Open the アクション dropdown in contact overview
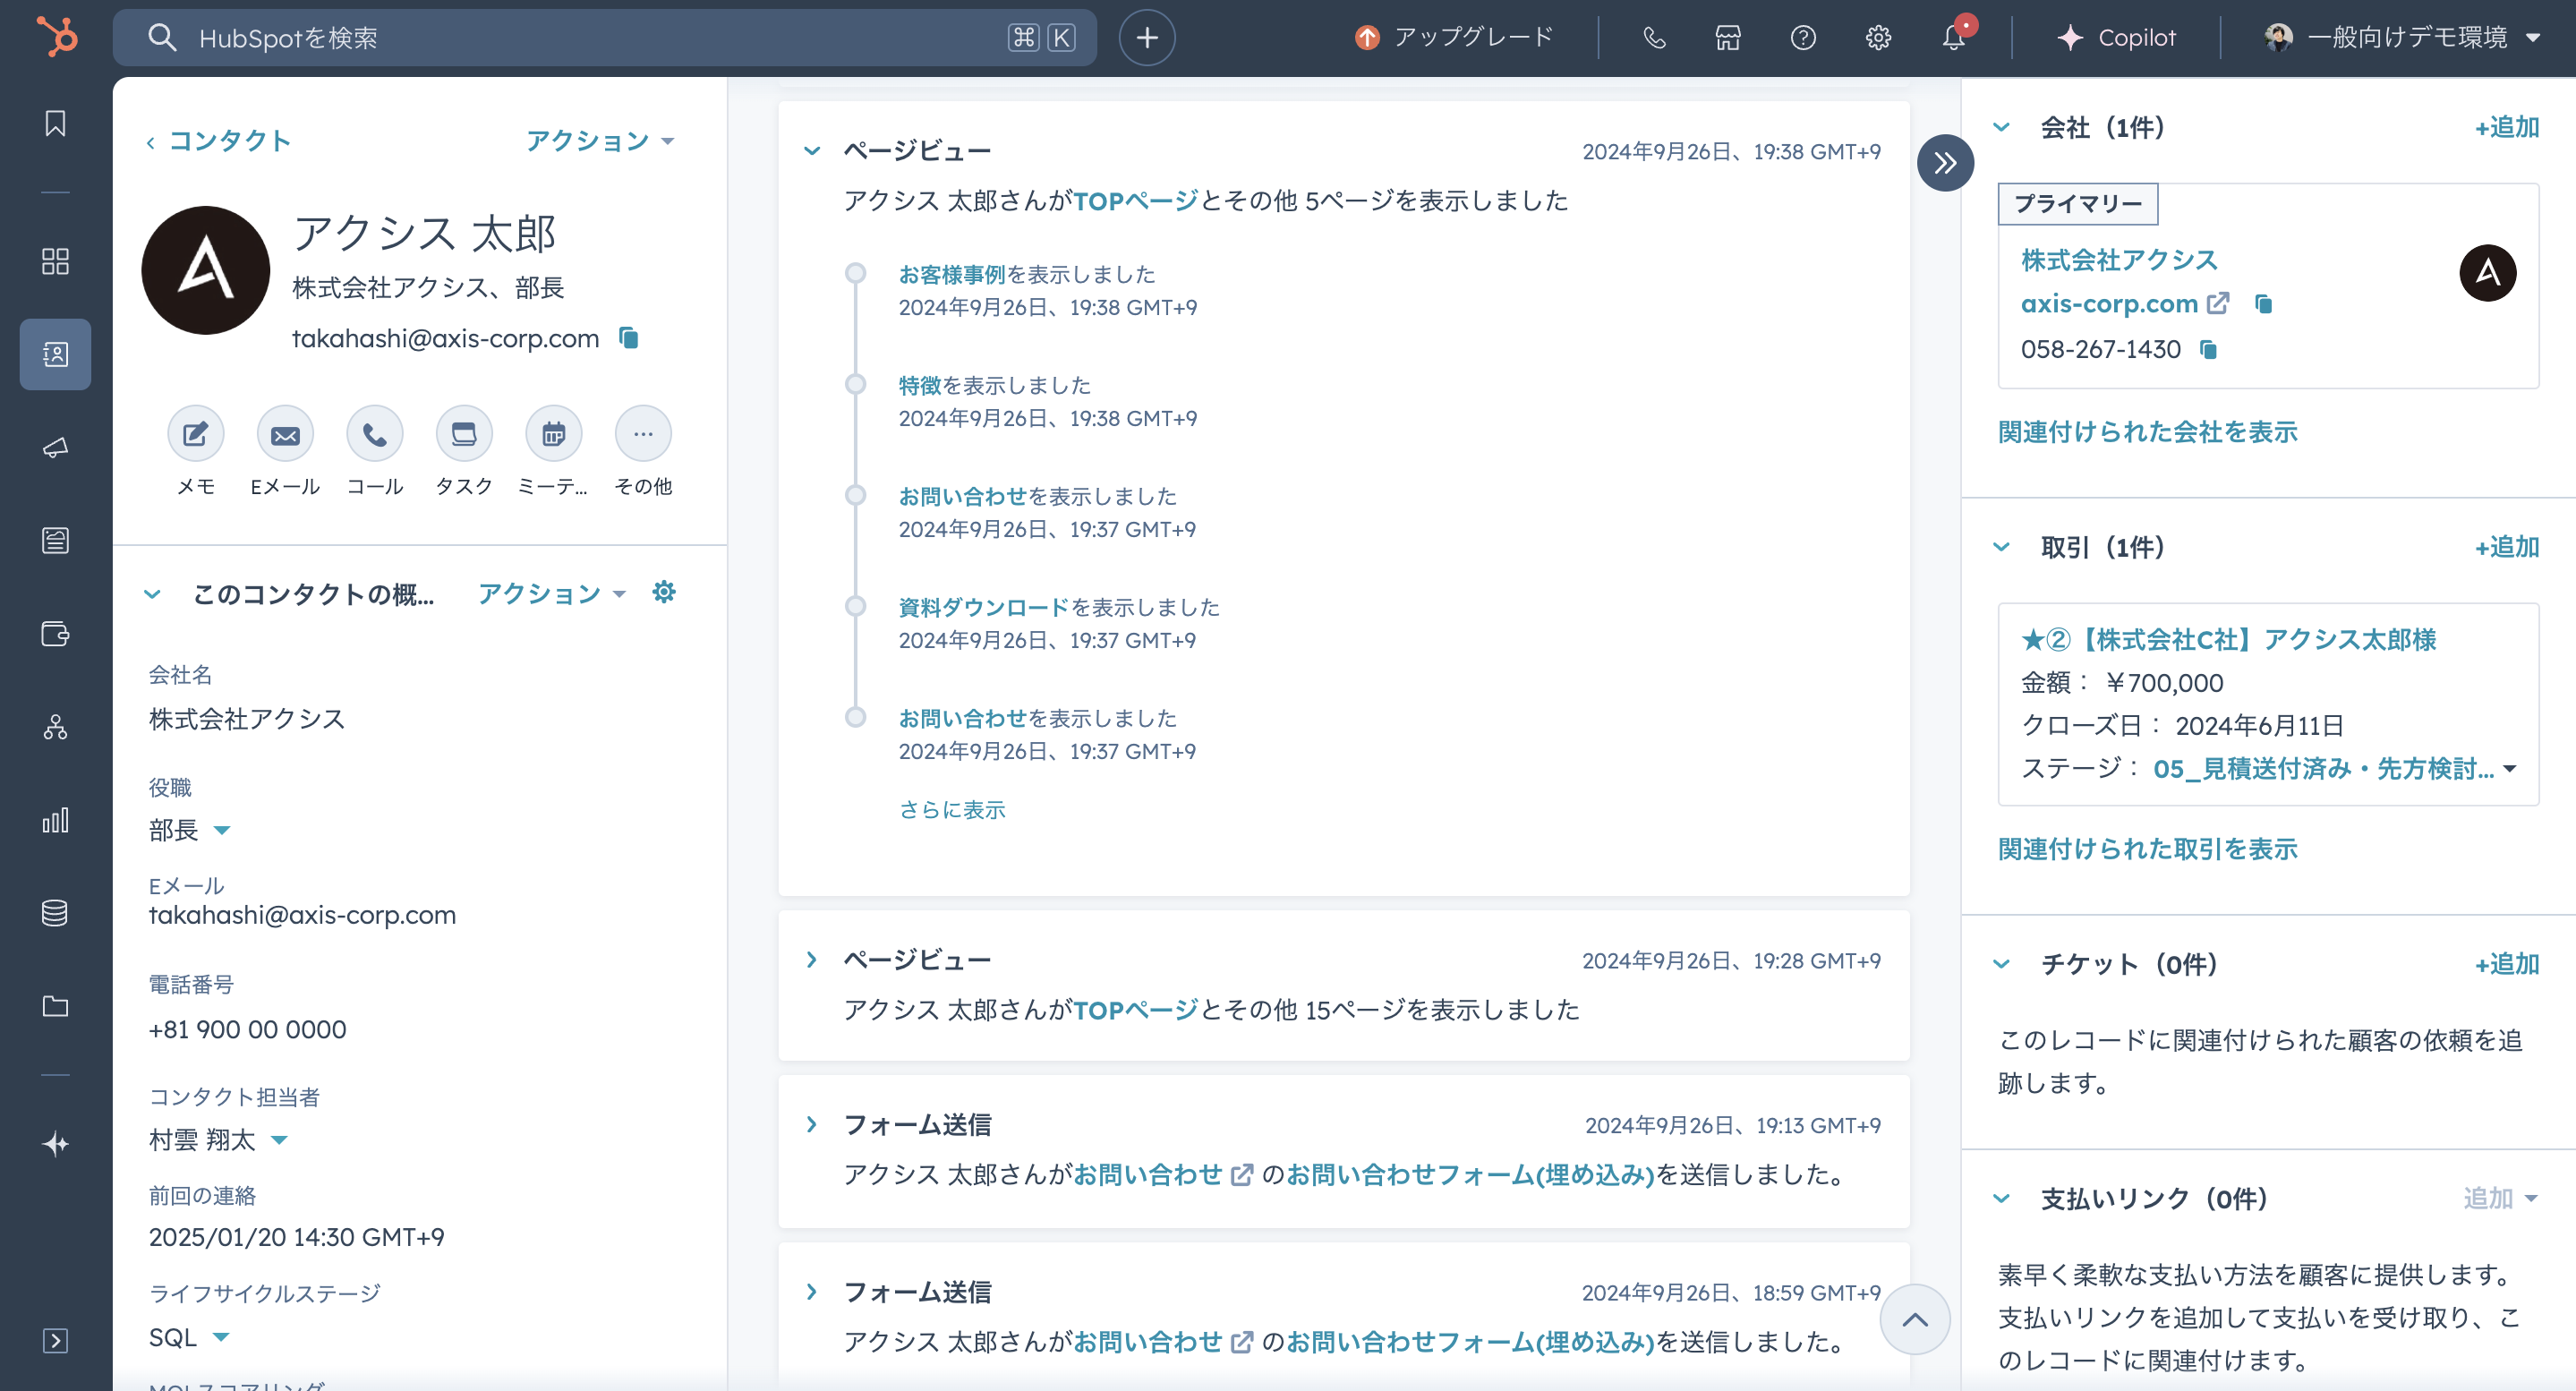The width and height of the screenshot is (2576, 1391). click(551, 594)
